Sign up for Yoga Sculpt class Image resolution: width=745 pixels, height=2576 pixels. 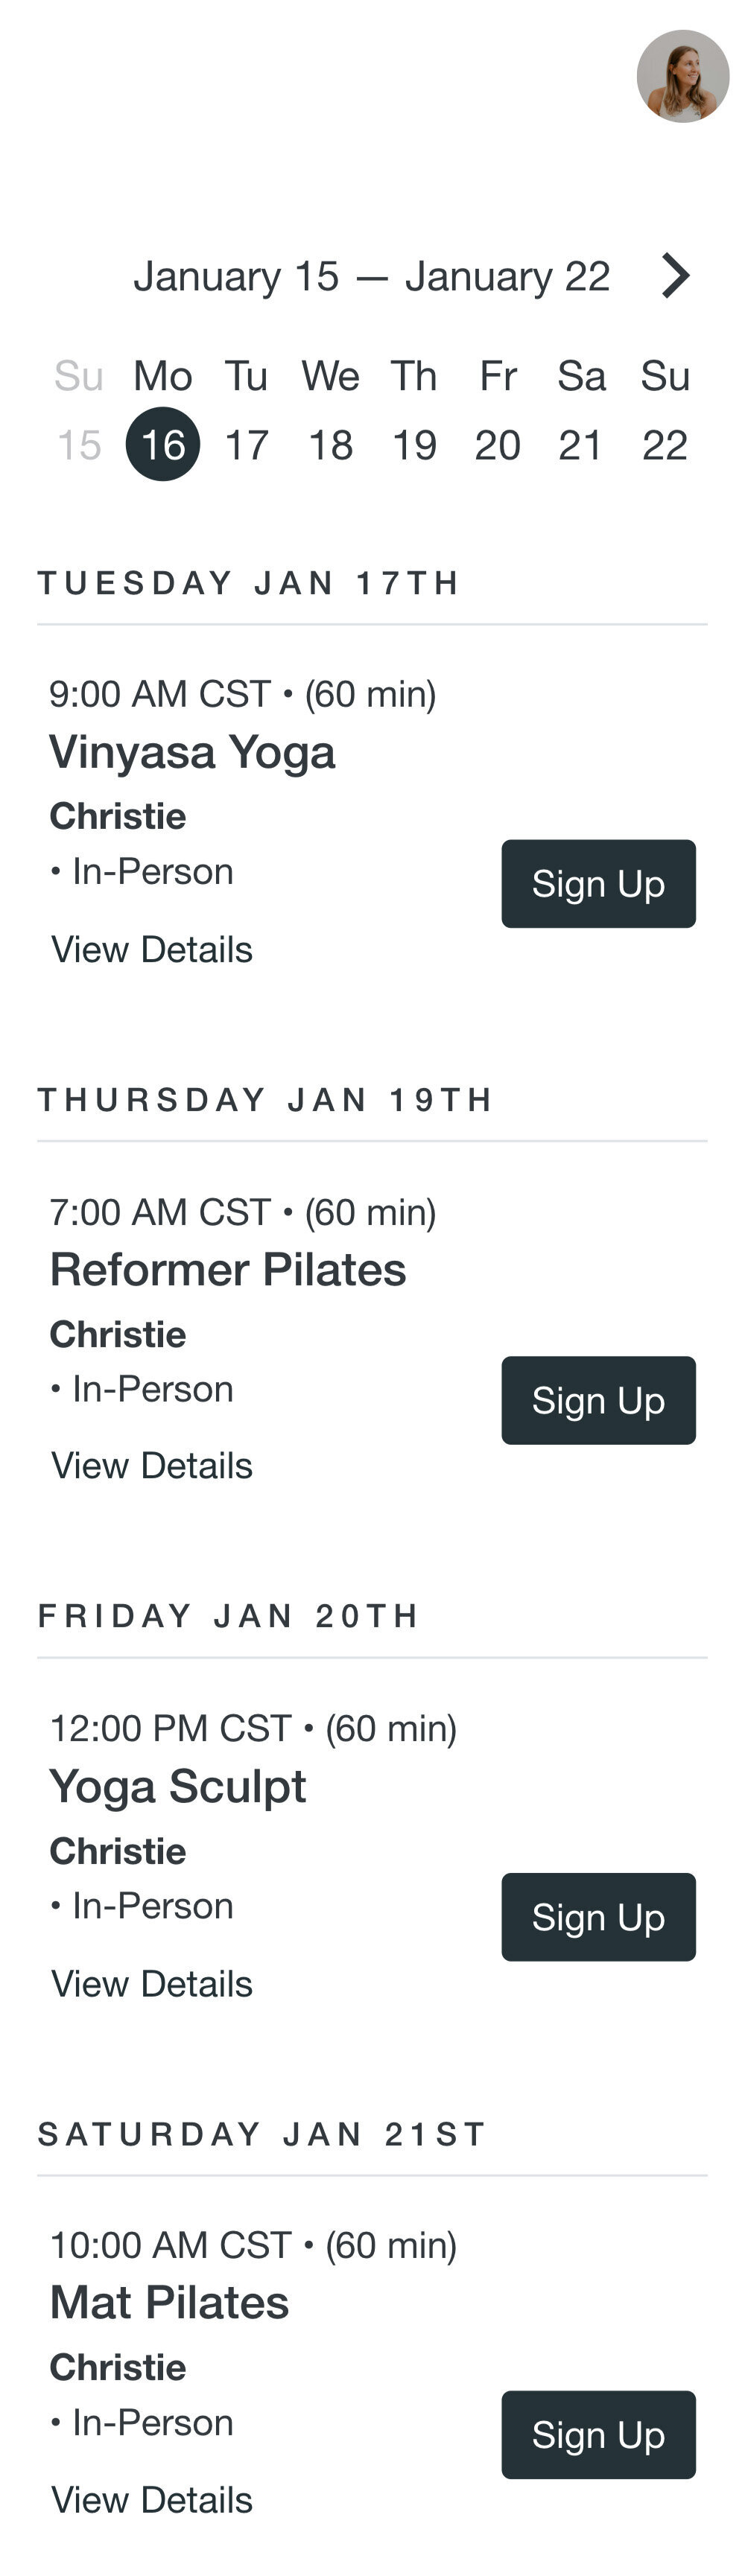pos(598,1917)
